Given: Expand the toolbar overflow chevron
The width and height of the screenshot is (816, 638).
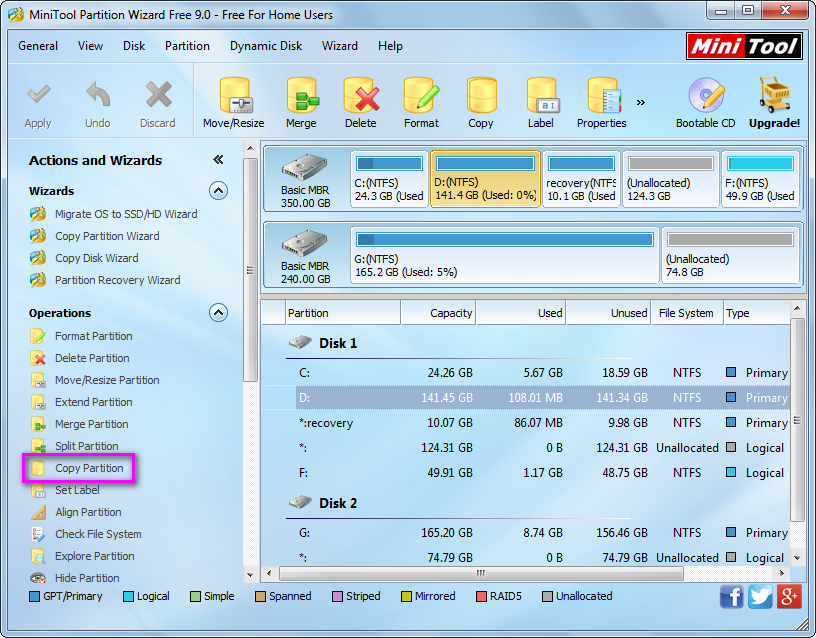Looking at the screenshot, I should [641, 102].
